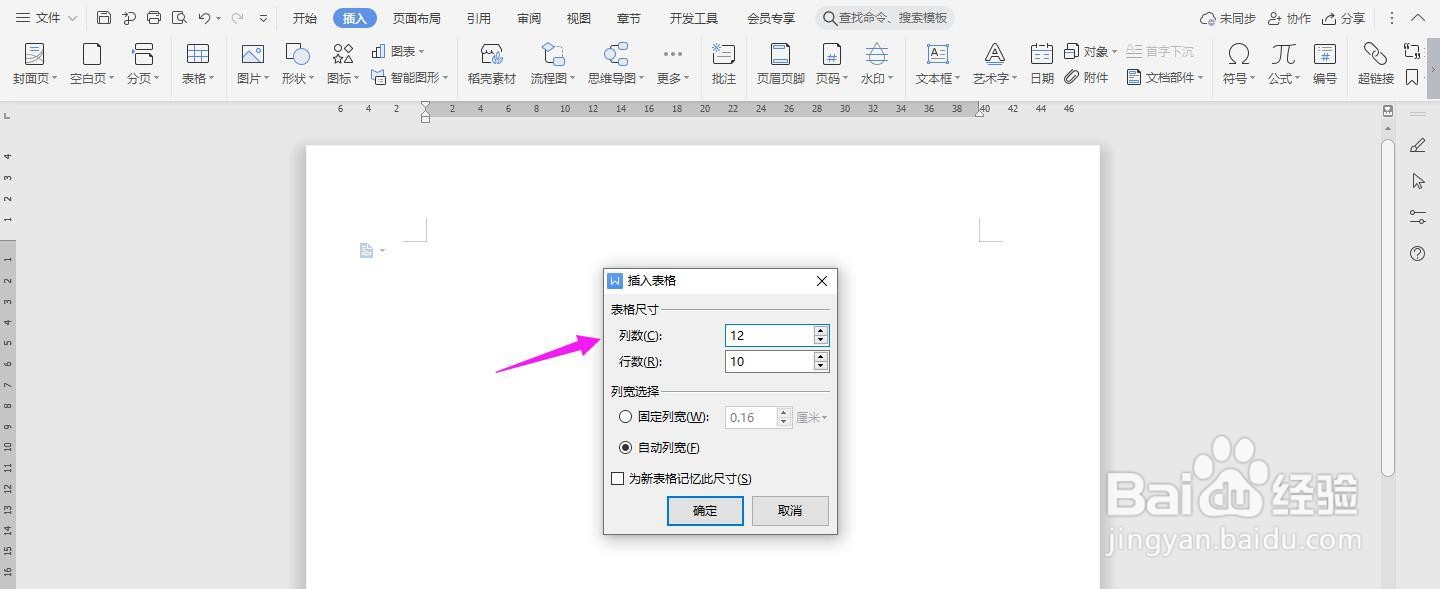Click the 协作 collaborate button
Viewport: 1440px width, 589px height.
[1289, 18]
